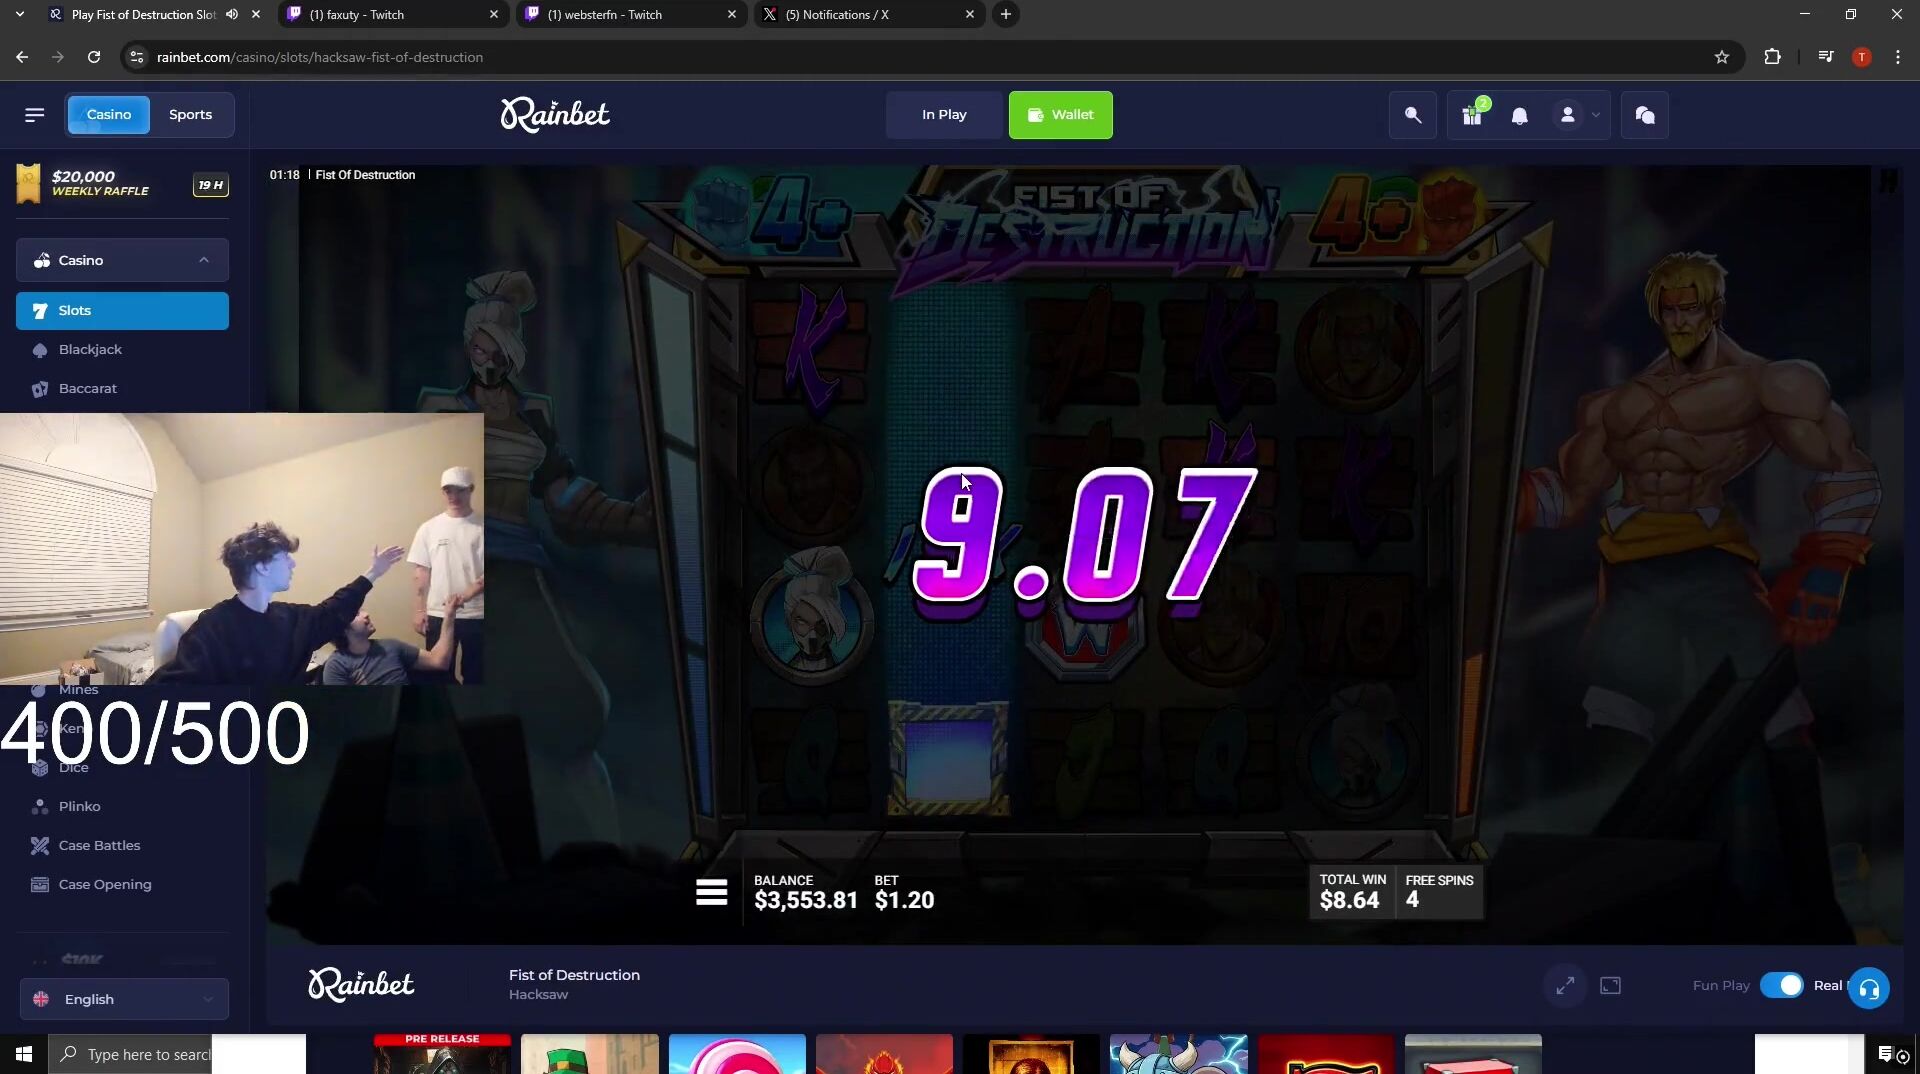
Task: Expand game to theater mode
Action: (1565, 986)
